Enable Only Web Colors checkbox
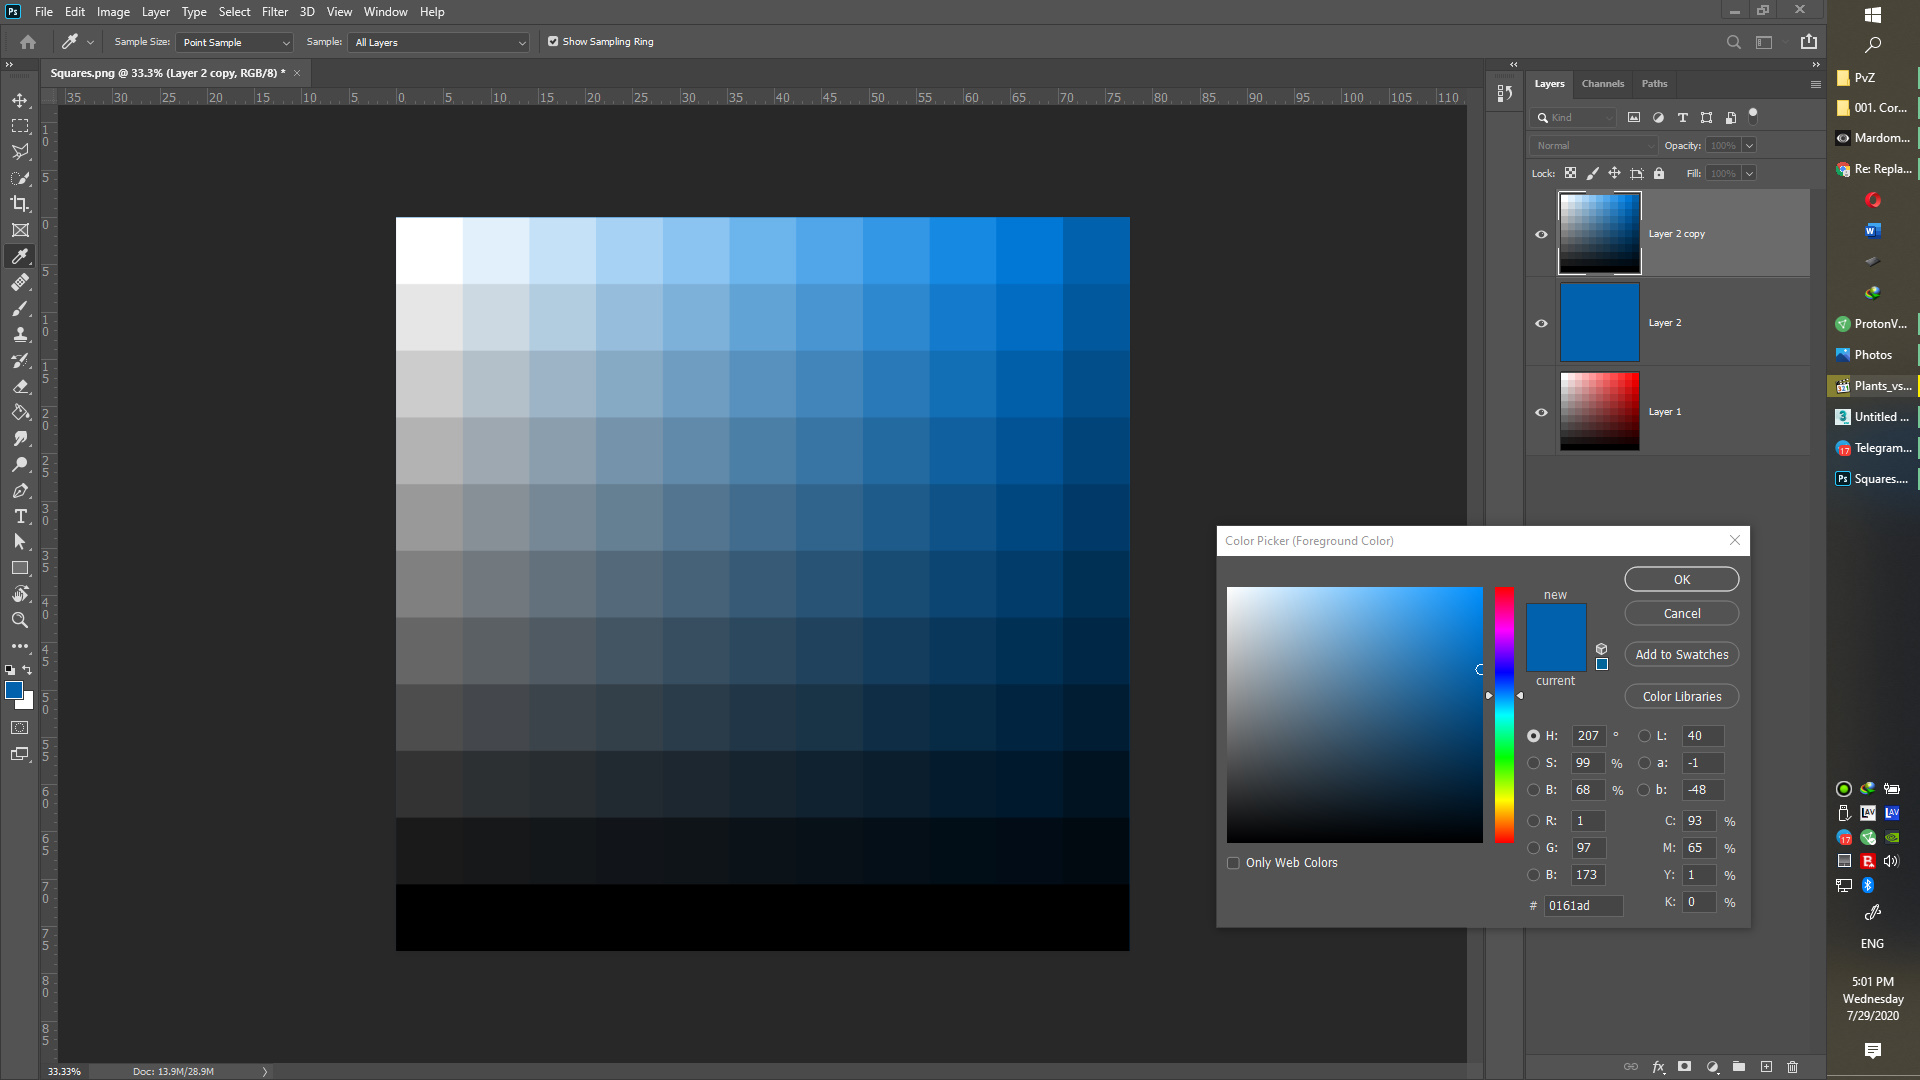Screen dimensions: 1920x1080 (1233, 862)
